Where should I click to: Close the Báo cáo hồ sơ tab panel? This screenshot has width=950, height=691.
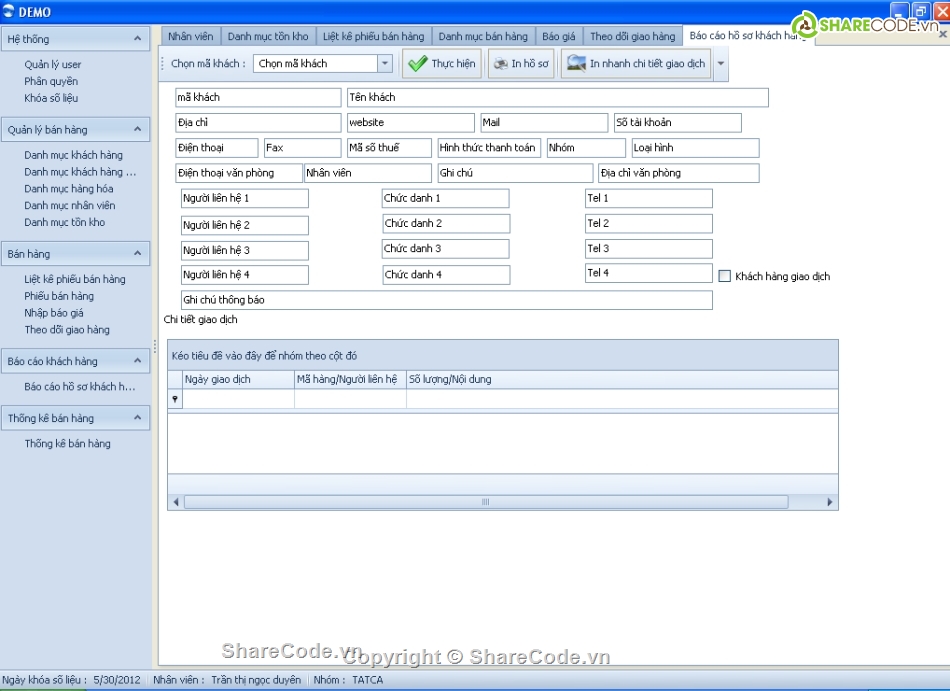943,35
